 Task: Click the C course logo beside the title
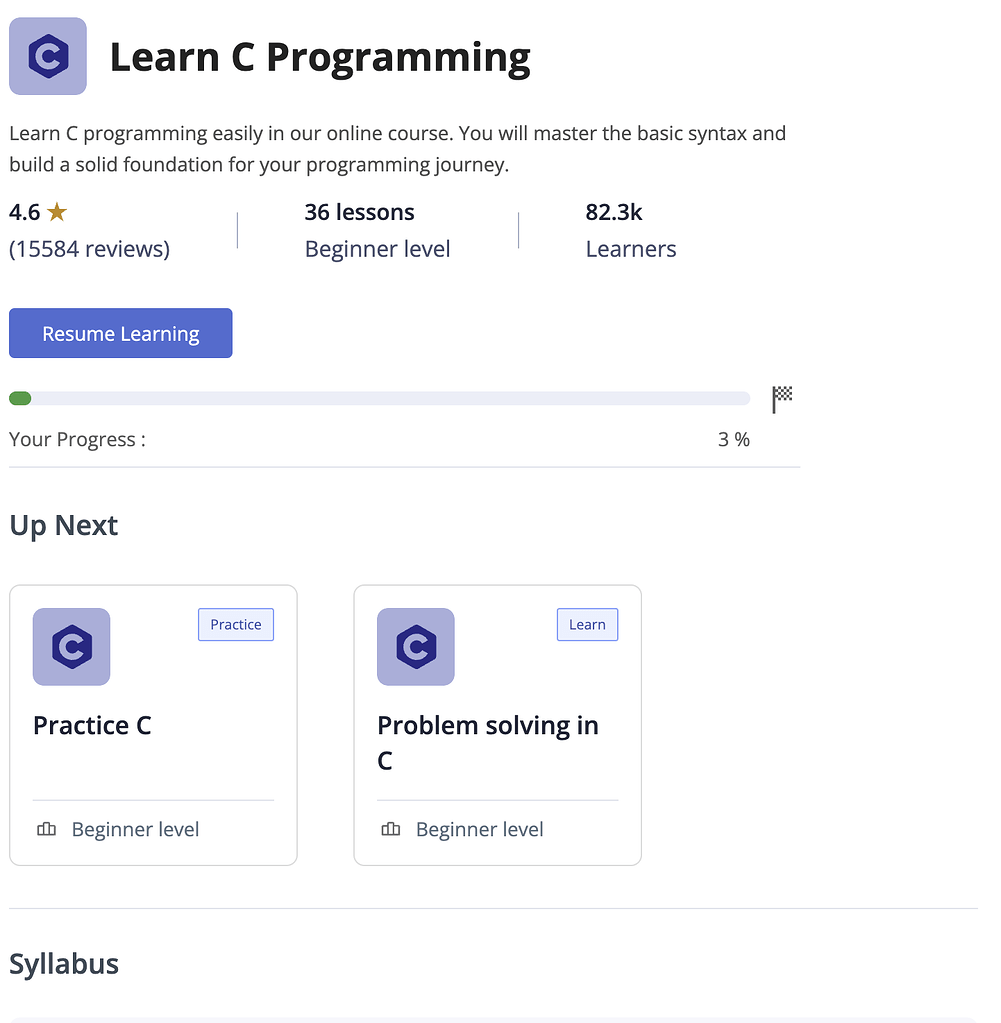[47, 56]
